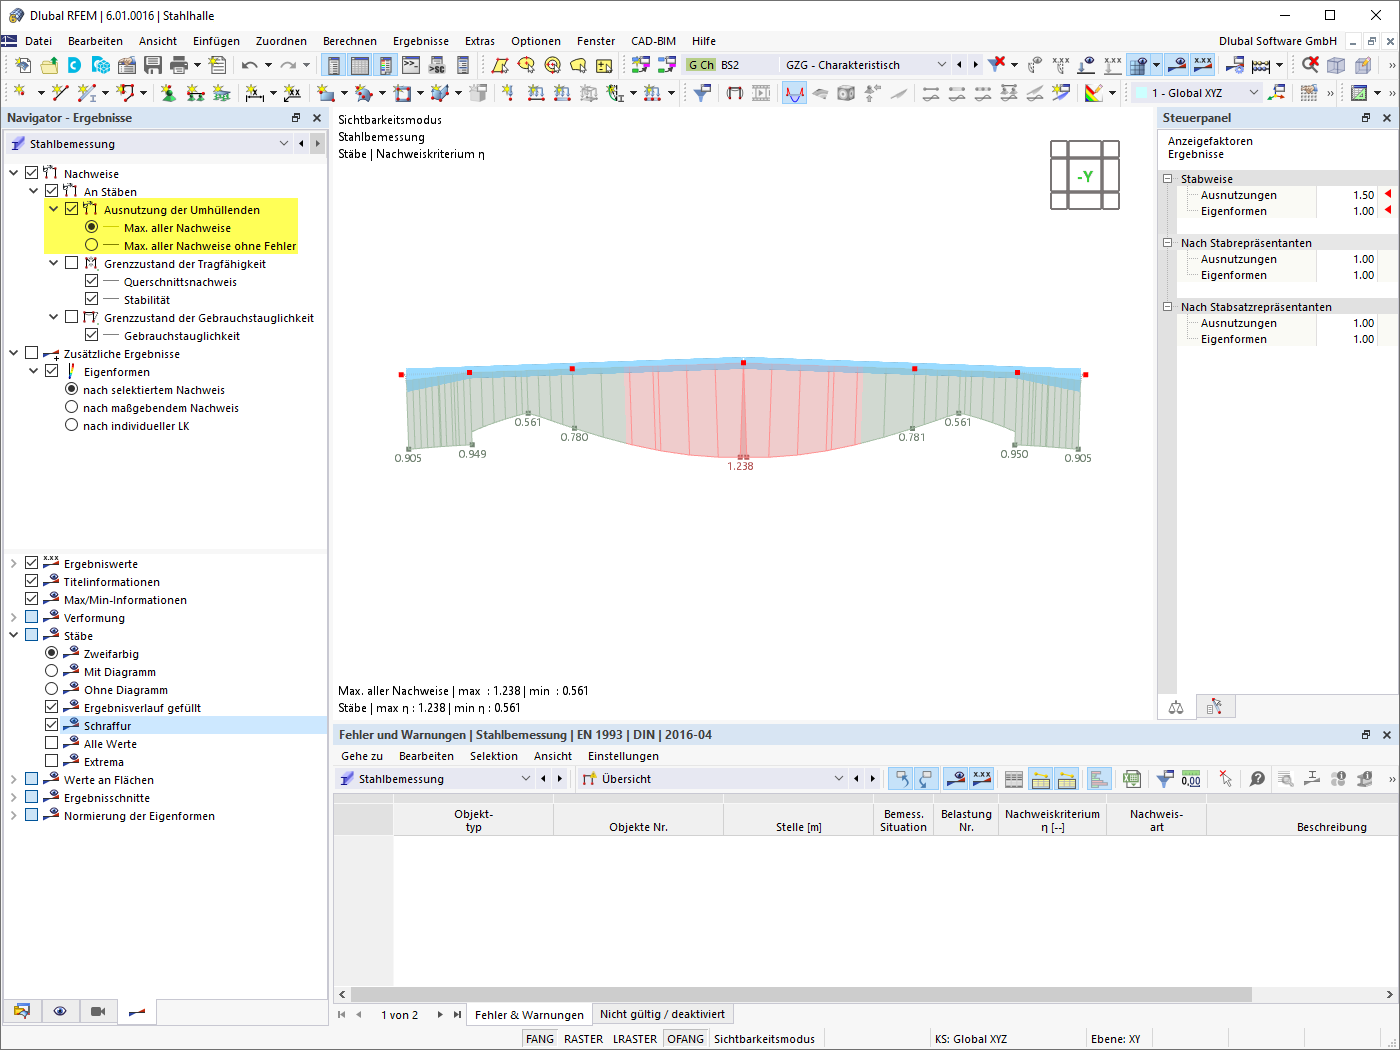The width and height of the screenshot is (1400, 1050).
Task: Click the nodal support green icon
Action: [168, 93]
